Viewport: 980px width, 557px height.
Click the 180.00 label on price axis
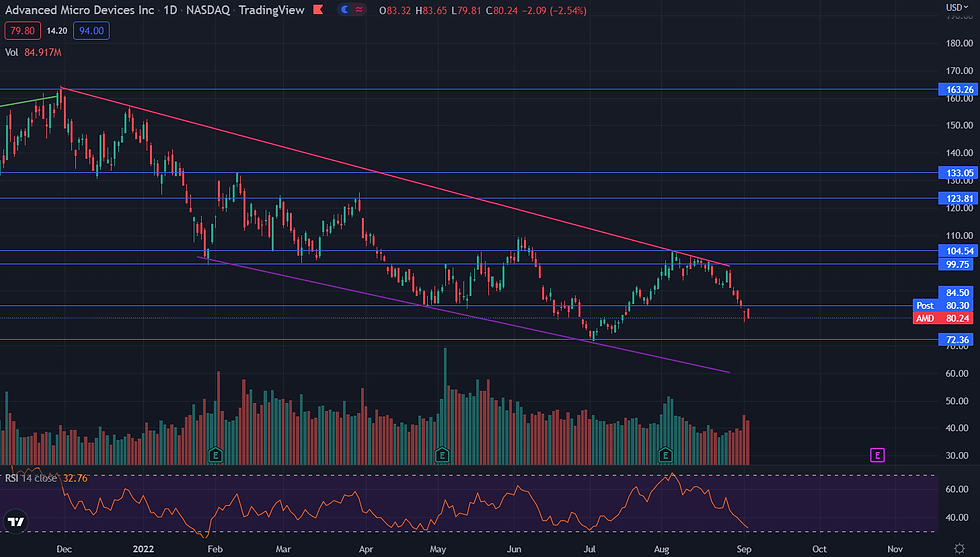(x=959, y=43)
